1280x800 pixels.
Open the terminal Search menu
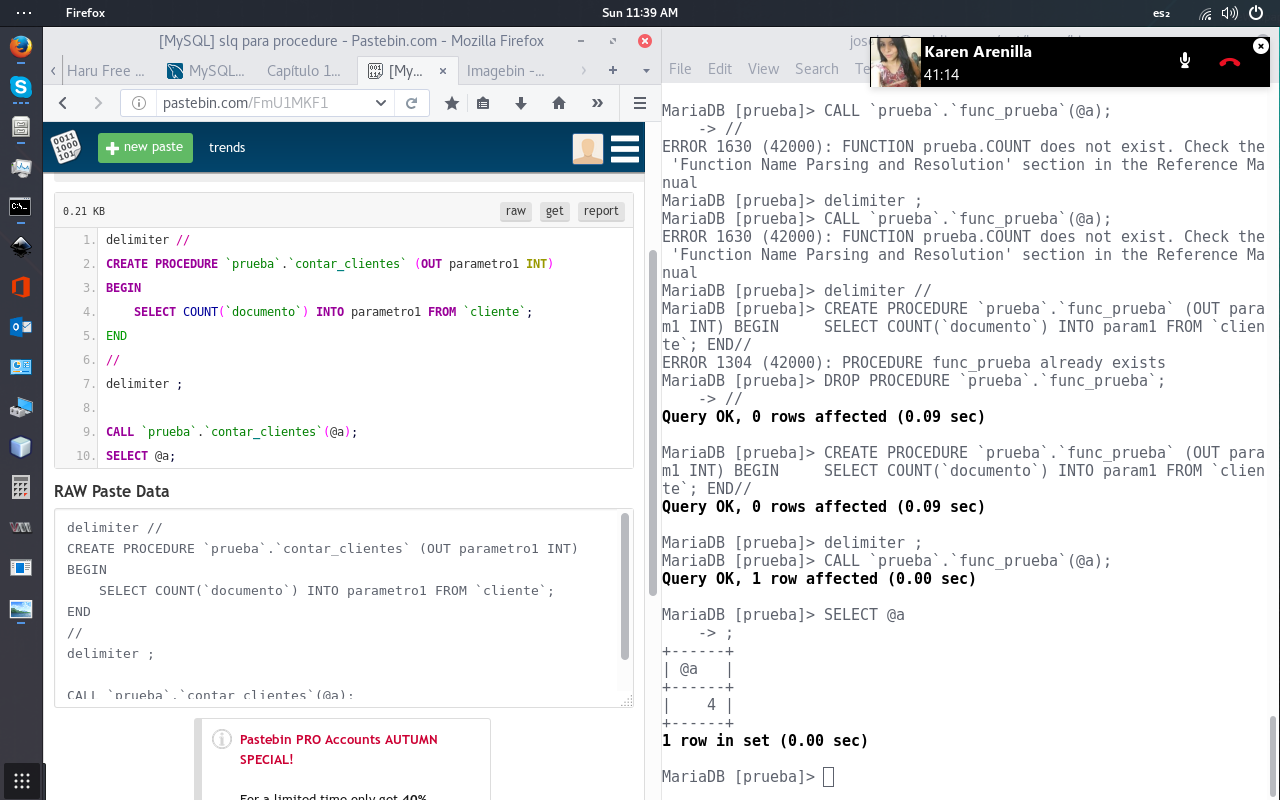tap(817, 69)
